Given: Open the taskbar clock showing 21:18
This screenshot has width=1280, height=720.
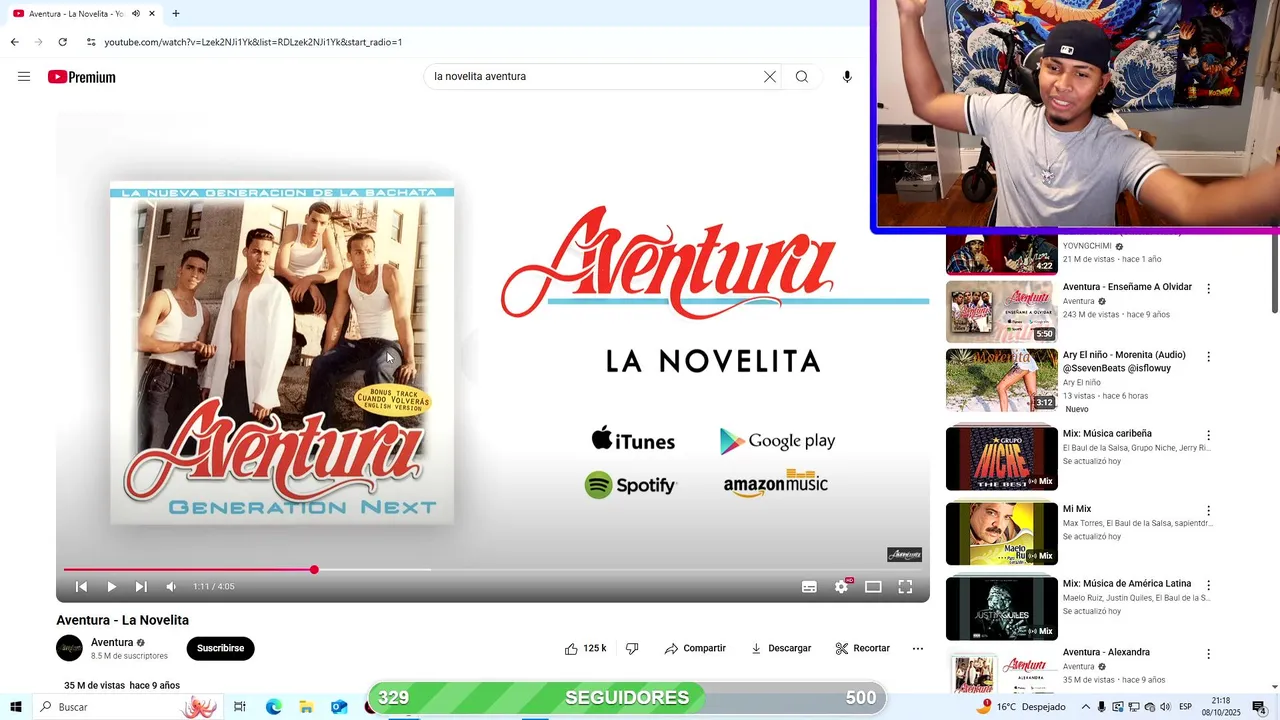Looking at the screenshot, I should (x=1221, y=707).
